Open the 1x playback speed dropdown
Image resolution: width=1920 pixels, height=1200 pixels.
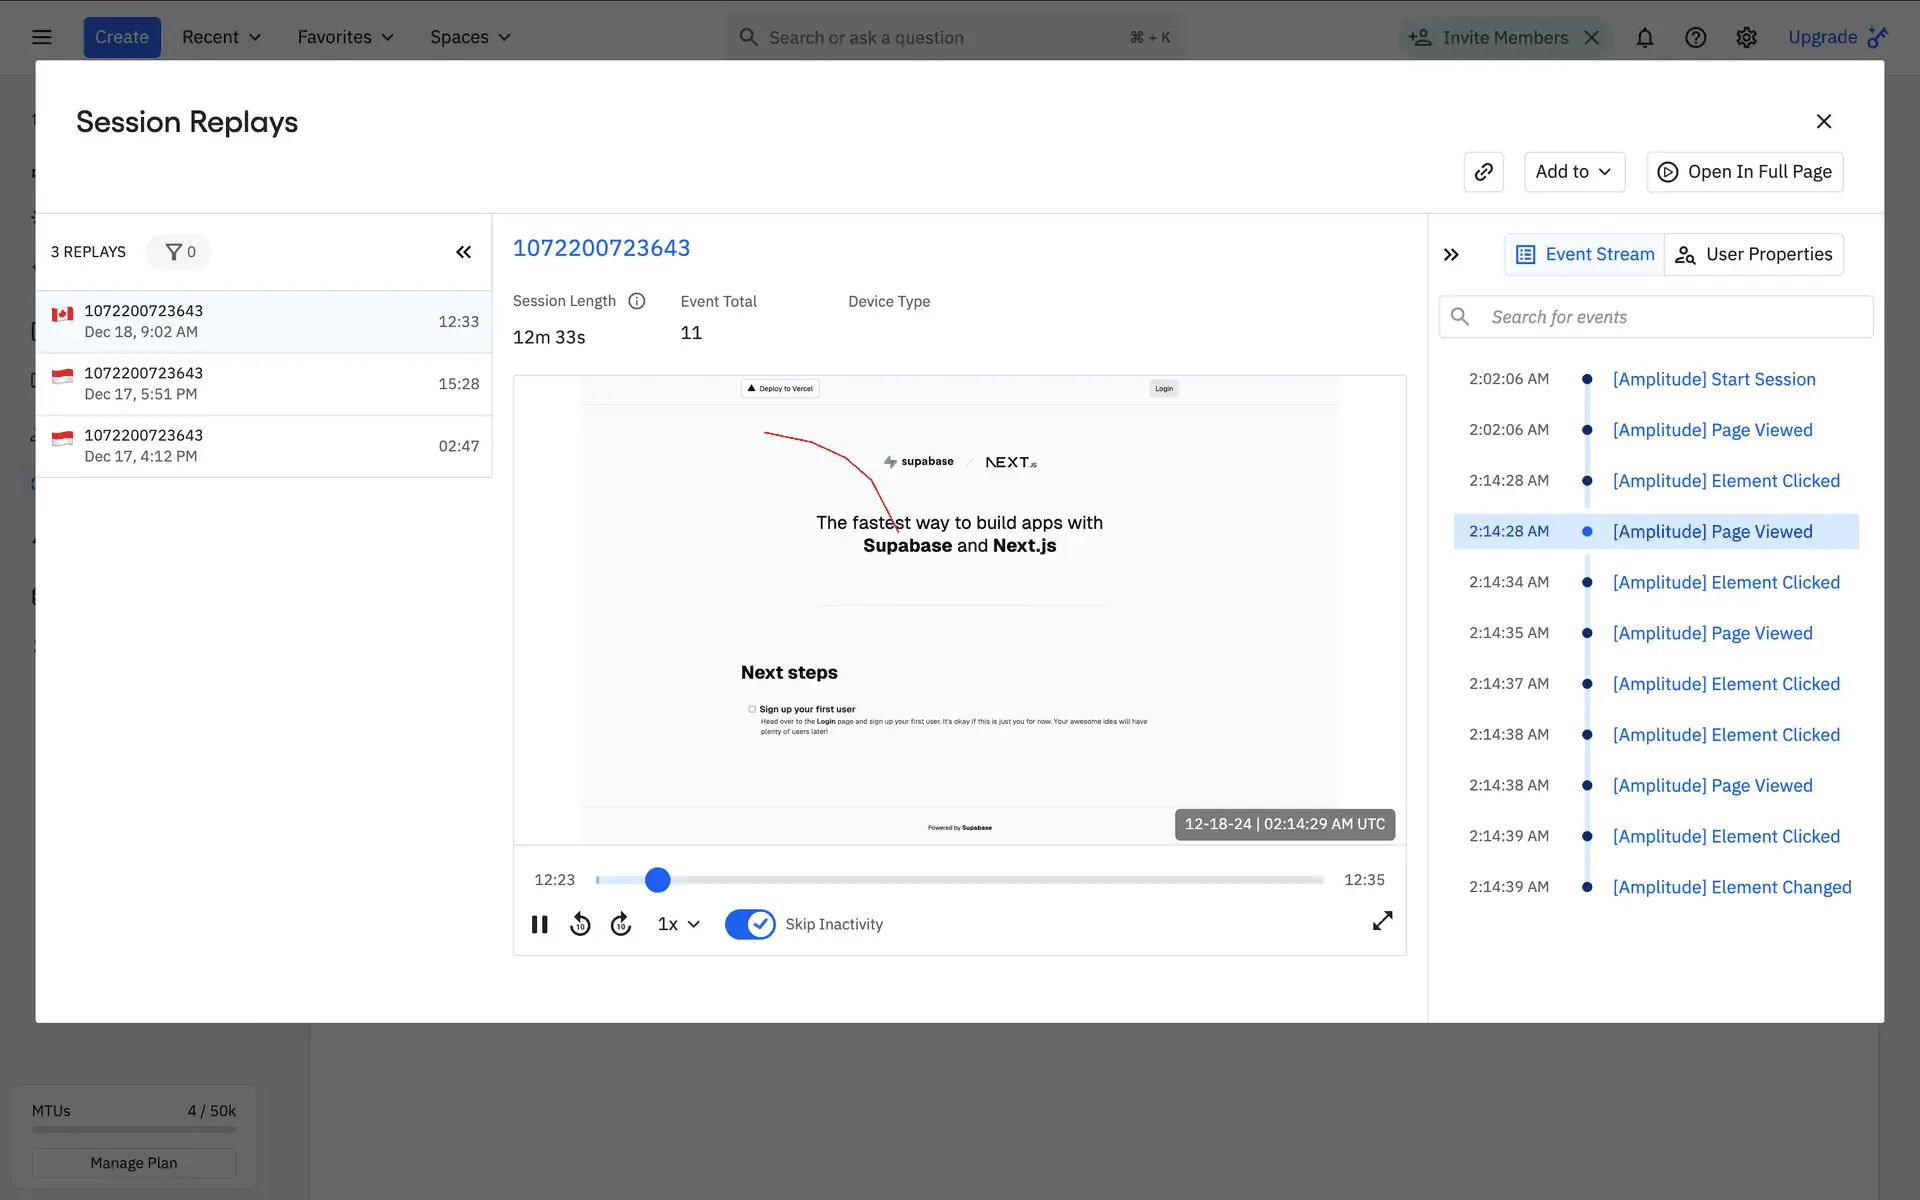point(678,924)
